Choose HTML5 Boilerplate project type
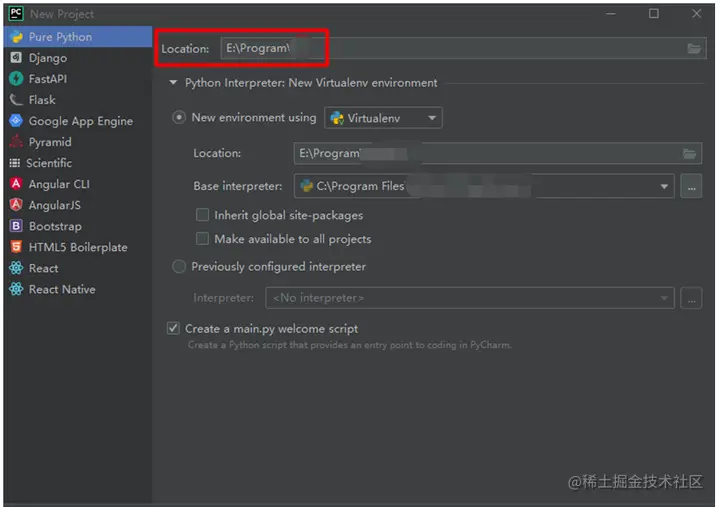This screenshot has height=507, width=720. point(78,247)
